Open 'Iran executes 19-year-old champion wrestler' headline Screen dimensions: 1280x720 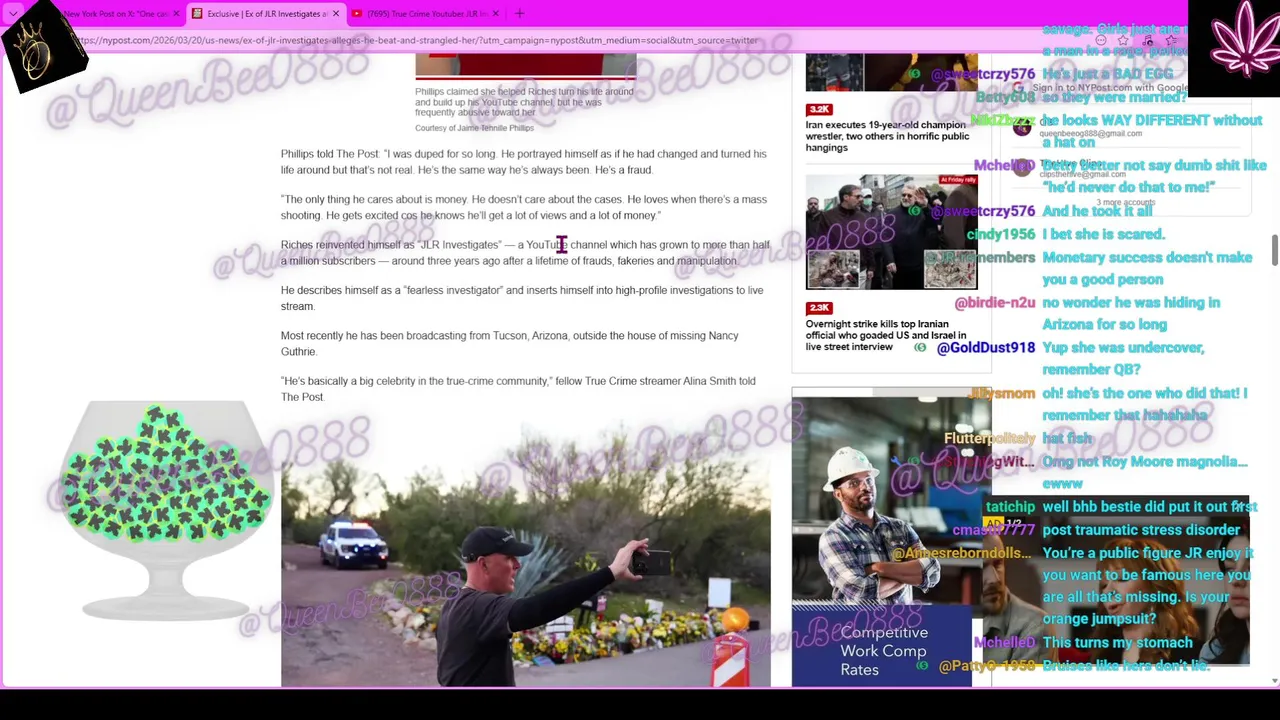[x=887, y=136]
